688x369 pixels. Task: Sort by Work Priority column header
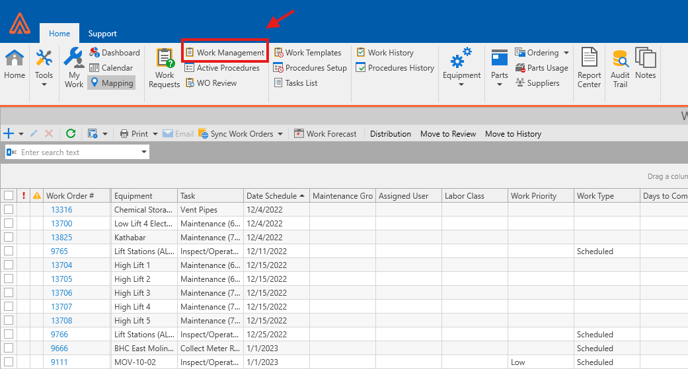pos(541,196)
